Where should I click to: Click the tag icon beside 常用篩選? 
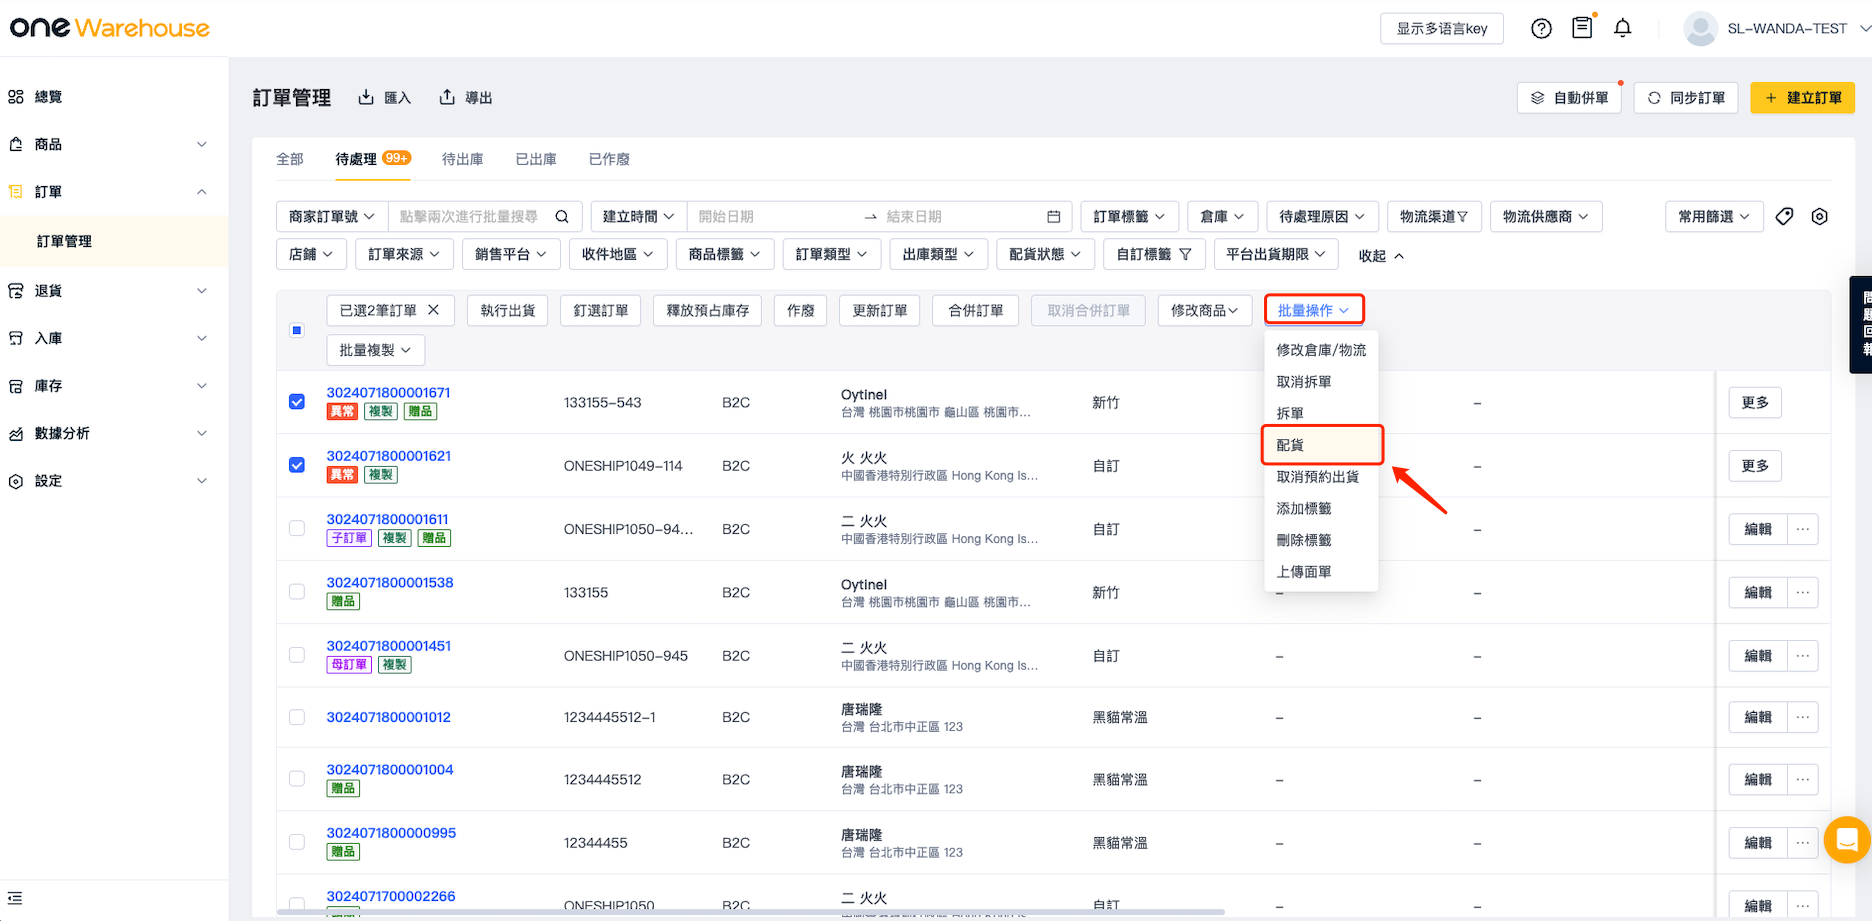point(1784,216)
